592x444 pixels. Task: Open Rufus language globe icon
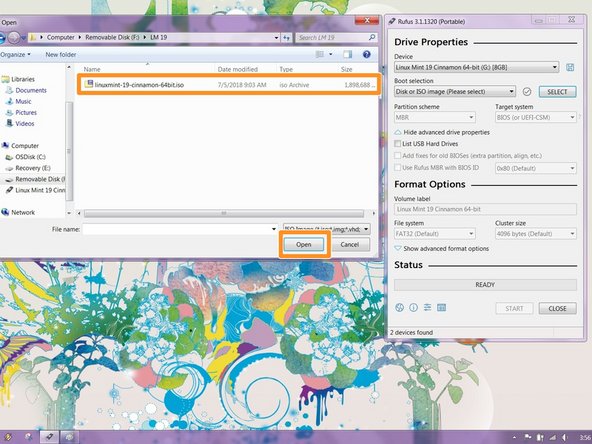click(x=399, y=308)
